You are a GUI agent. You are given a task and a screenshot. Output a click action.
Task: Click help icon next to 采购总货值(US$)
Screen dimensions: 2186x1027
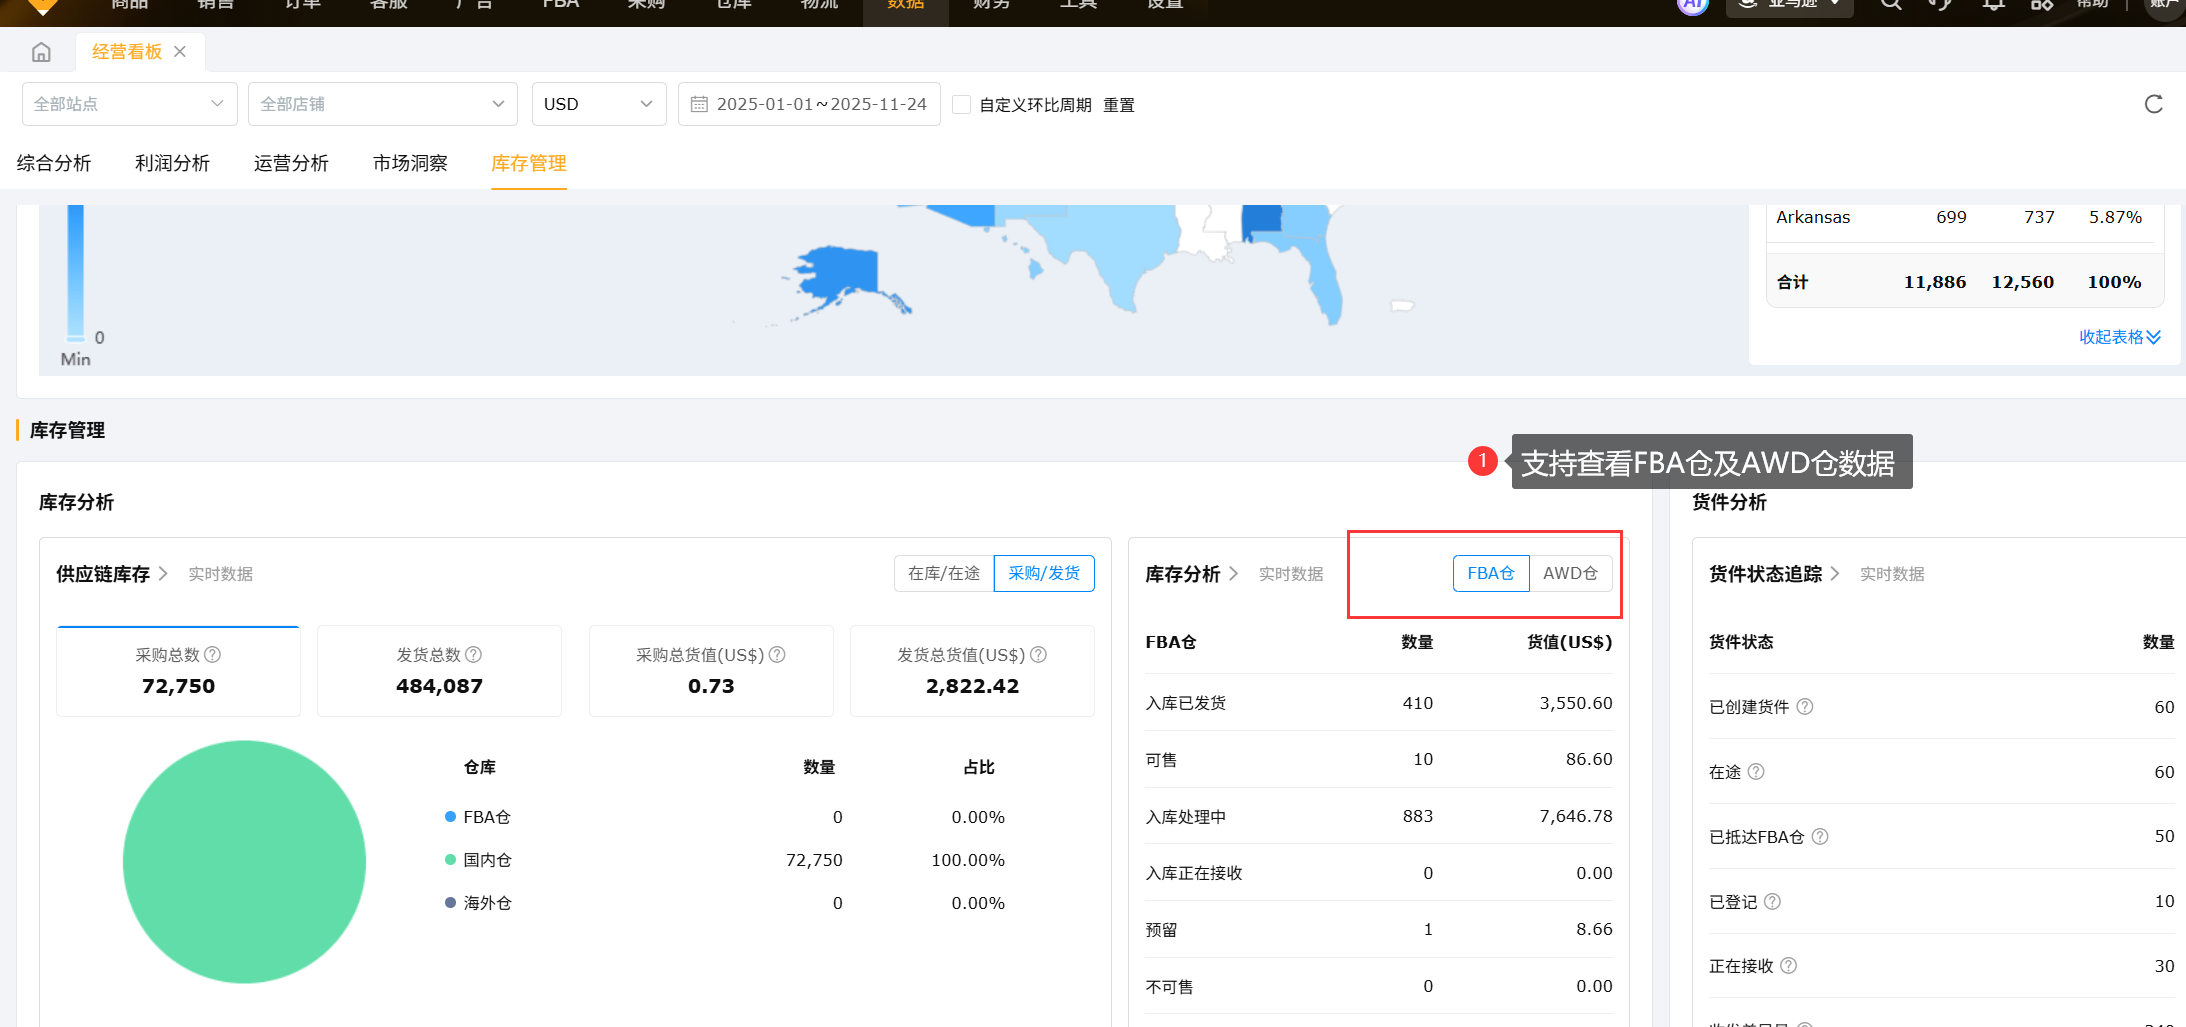(777, 655)
